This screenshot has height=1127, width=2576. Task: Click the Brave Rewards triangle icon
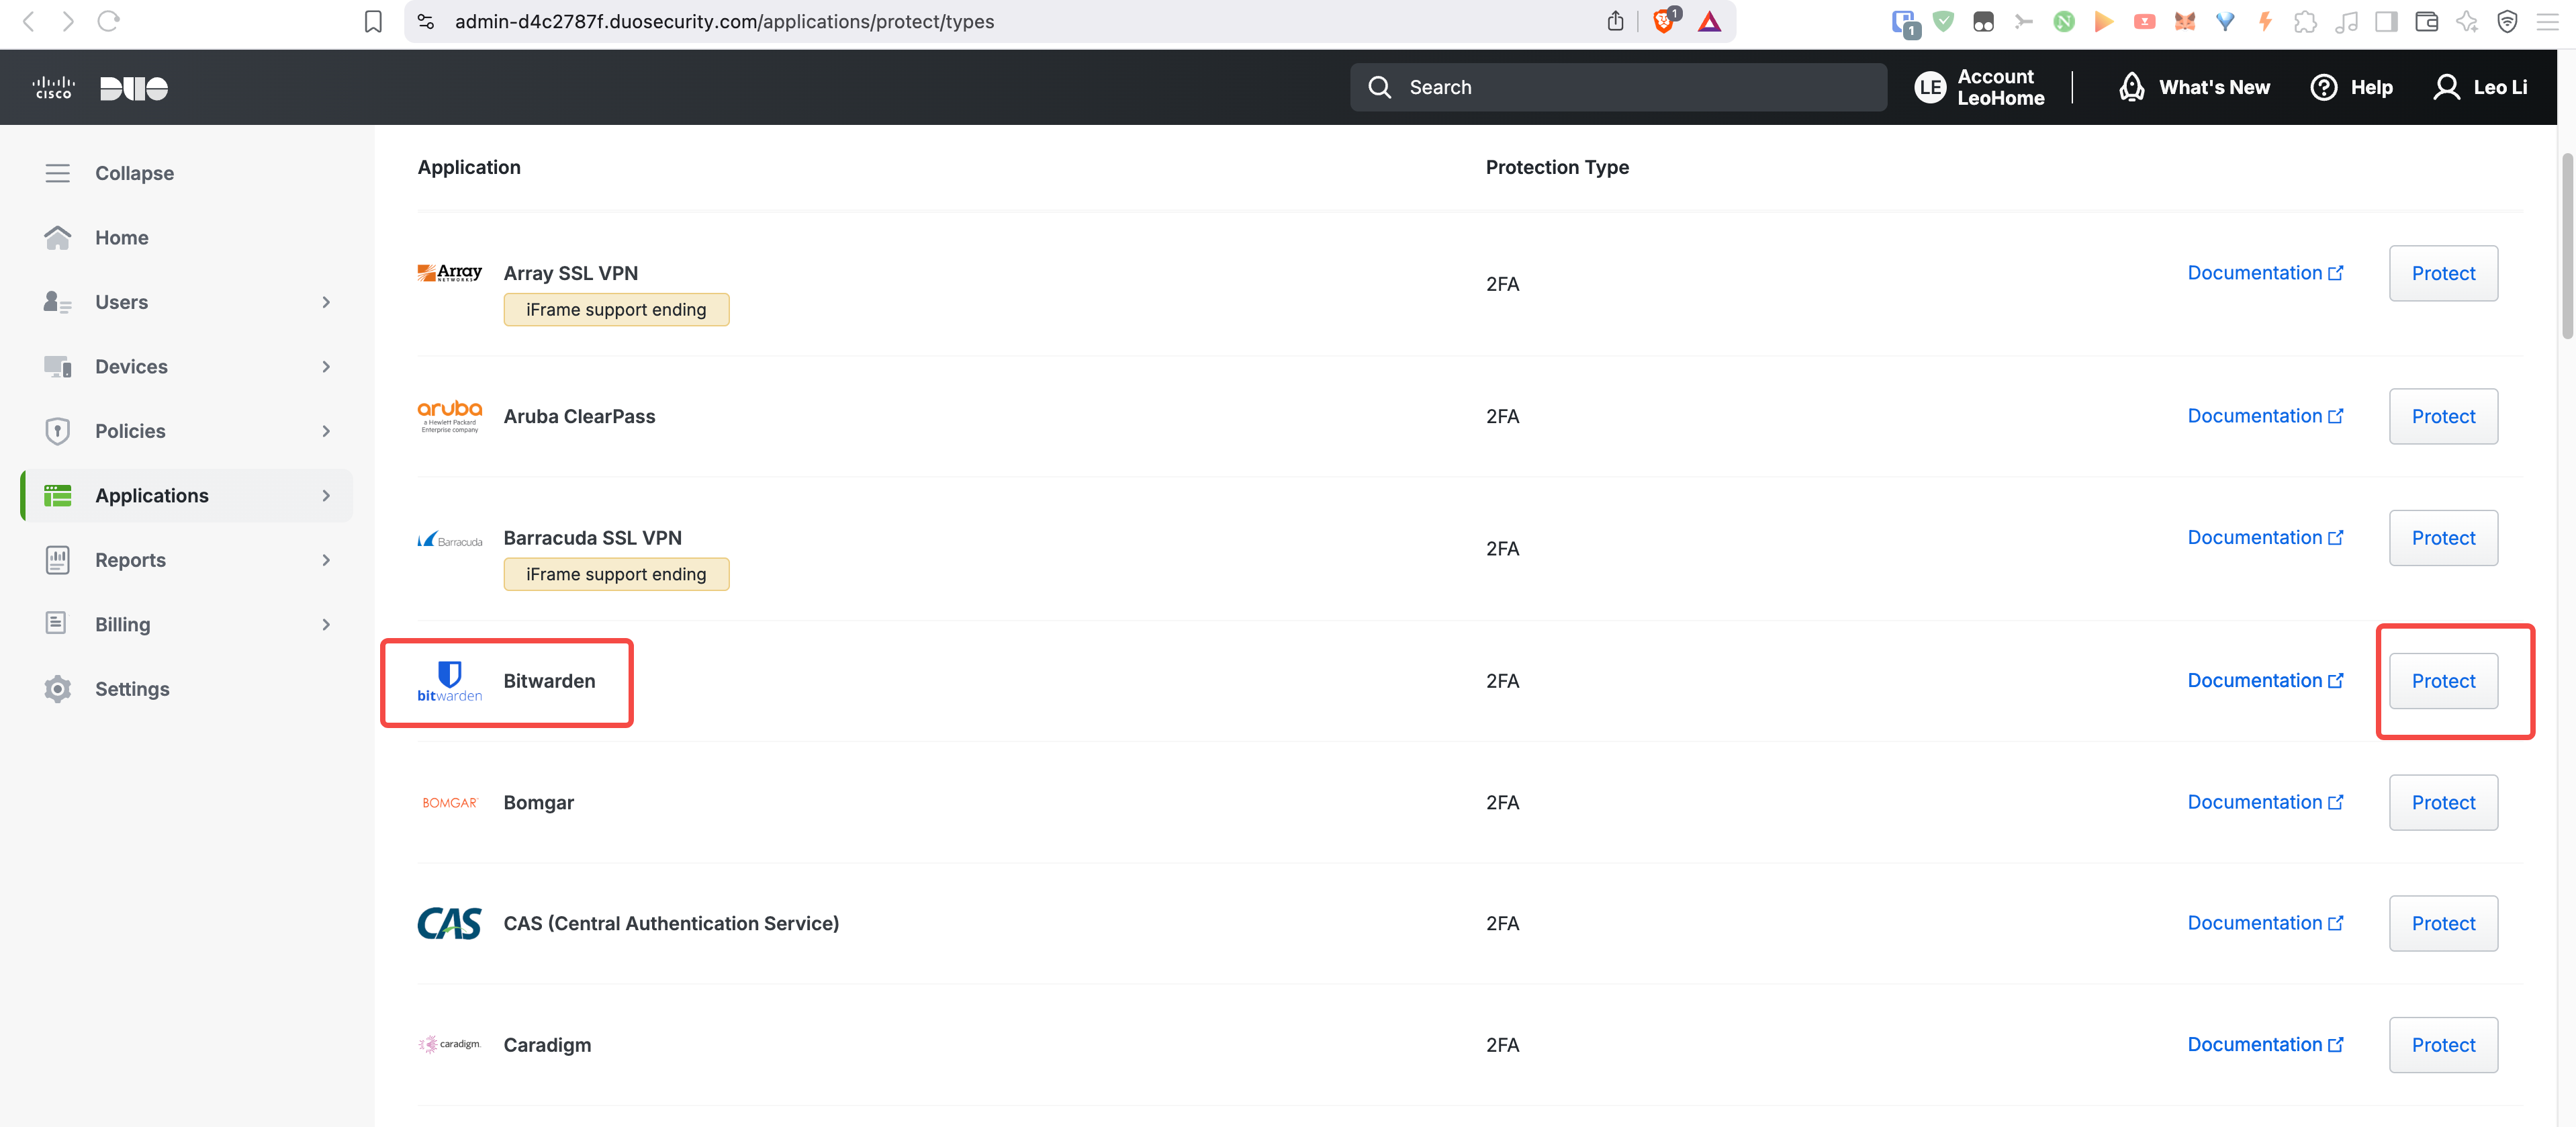(1710, 21)
